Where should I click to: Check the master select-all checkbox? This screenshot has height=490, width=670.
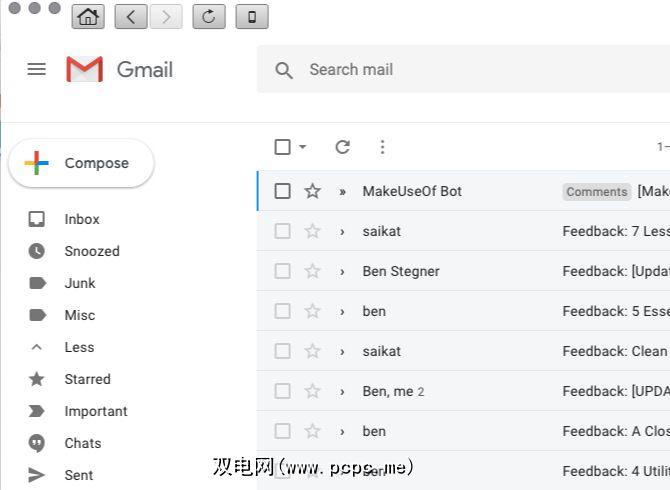pos(283,147)
